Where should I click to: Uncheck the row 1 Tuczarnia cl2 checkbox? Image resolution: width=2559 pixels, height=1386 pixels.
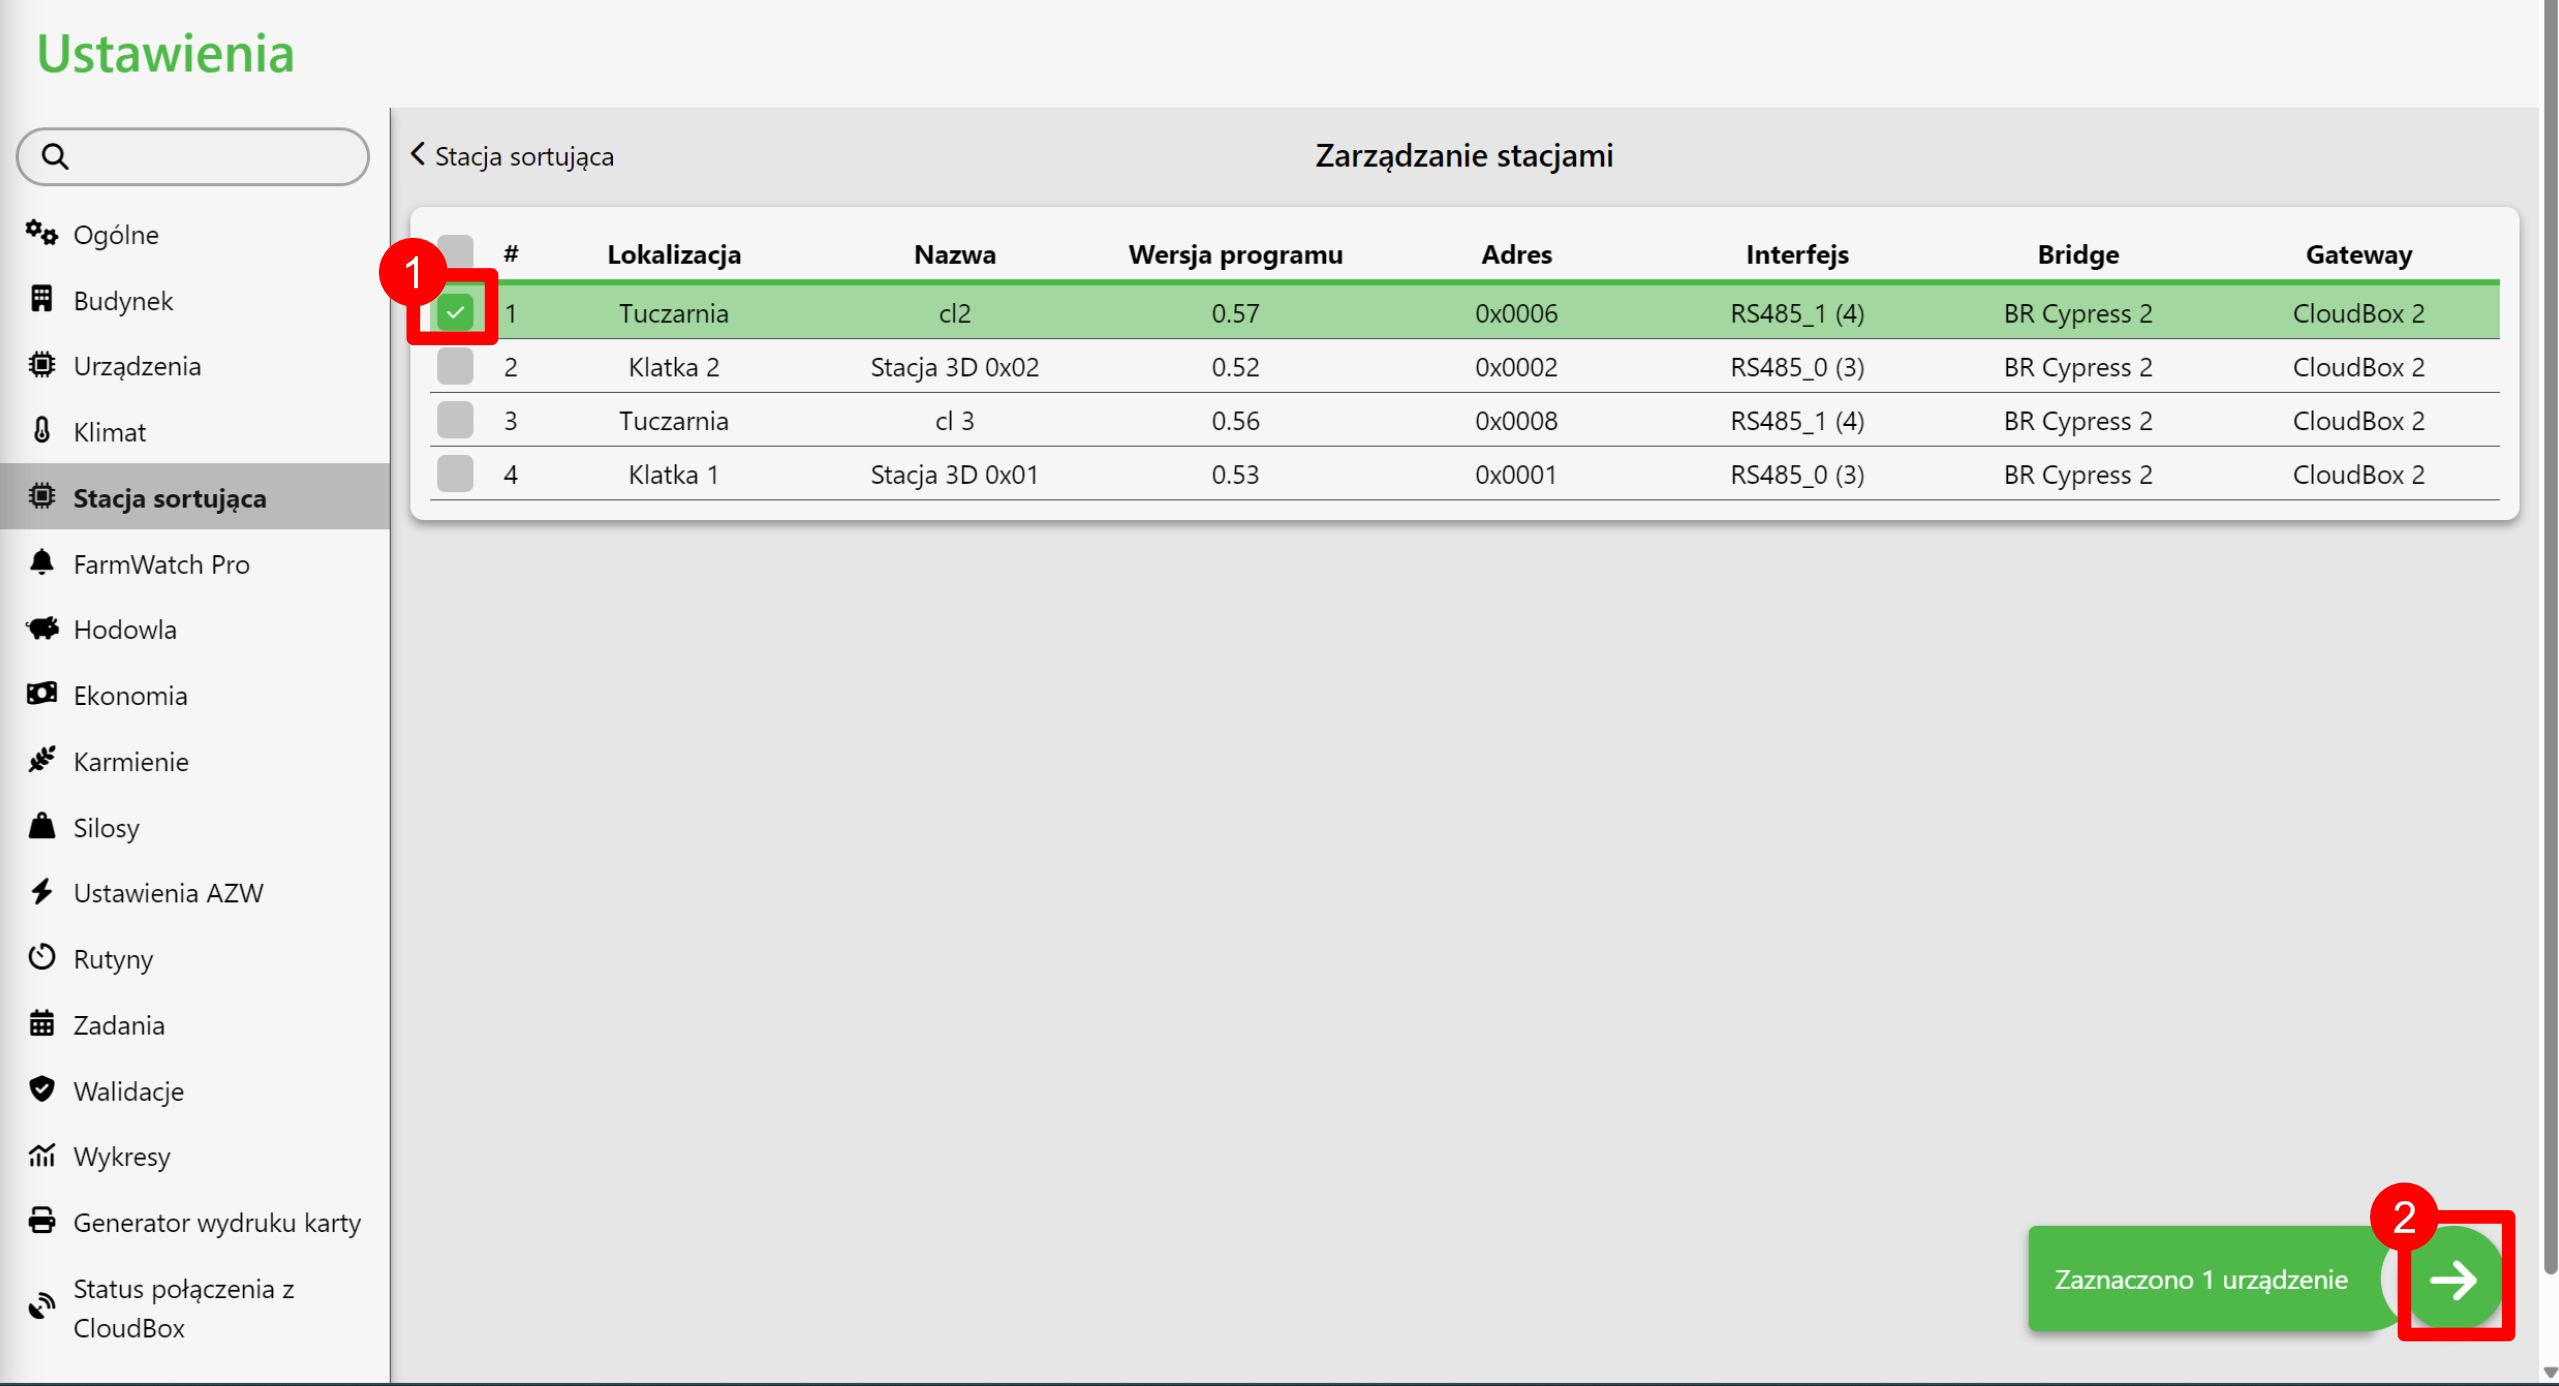[x=455, y=312]
